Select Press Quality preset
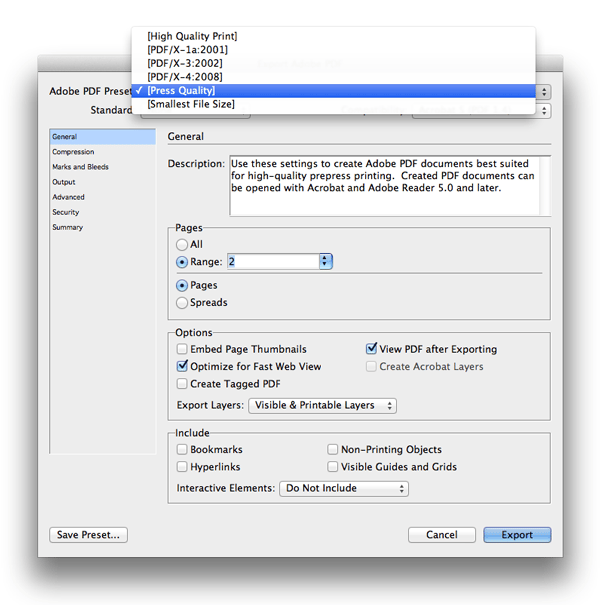Screen dimensions: 600x605 333,91
